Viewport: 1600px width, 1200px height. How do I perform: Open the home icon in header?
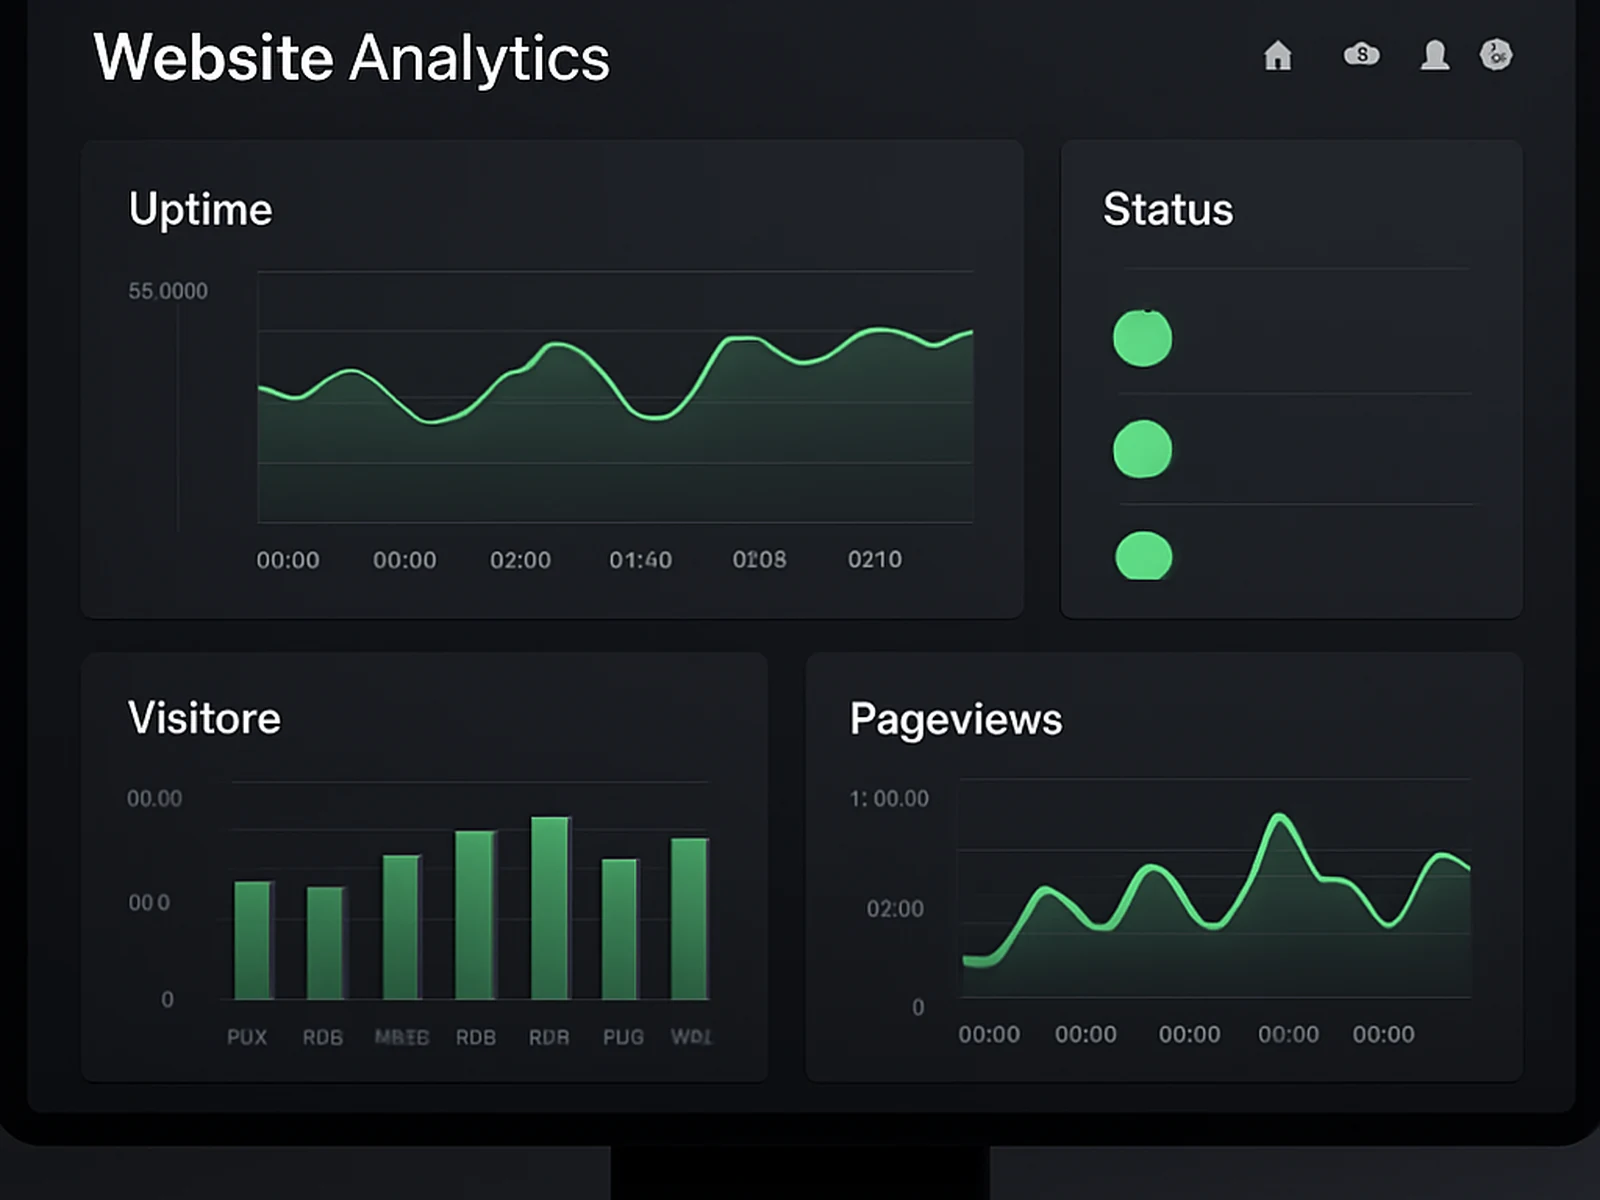[1278, 55]
